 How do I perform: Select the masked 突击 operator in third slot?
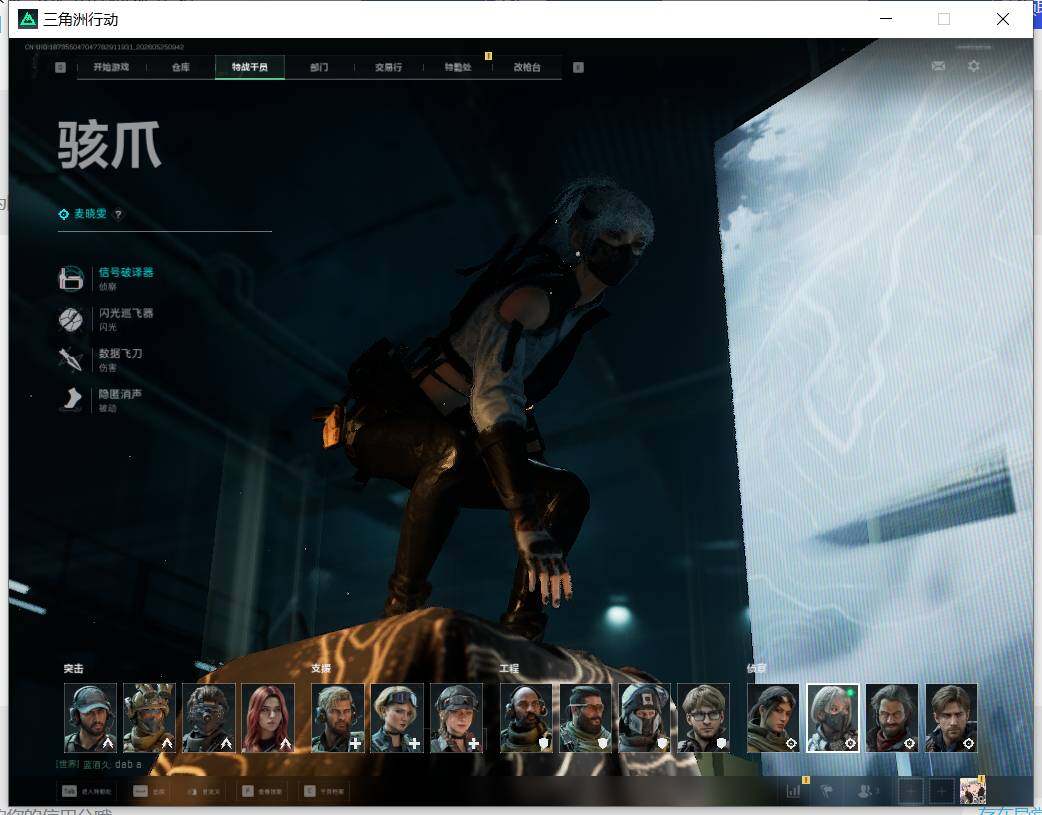(x=209, y=718)
